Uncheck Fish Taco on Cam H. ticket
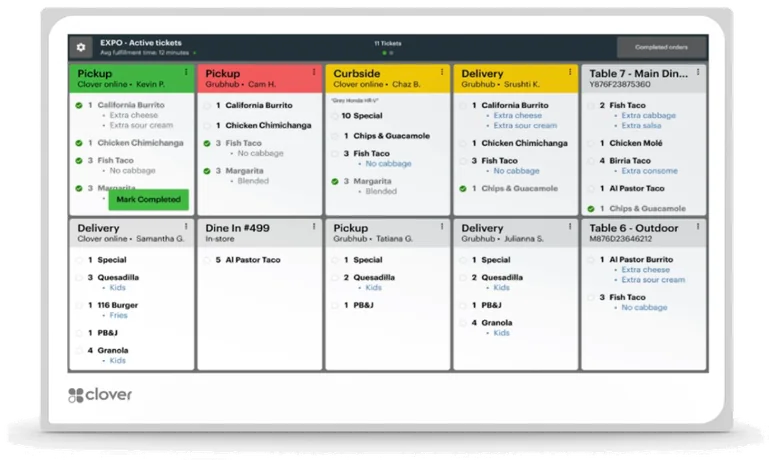The image size is (769, 460). click(x=207, y=143)
